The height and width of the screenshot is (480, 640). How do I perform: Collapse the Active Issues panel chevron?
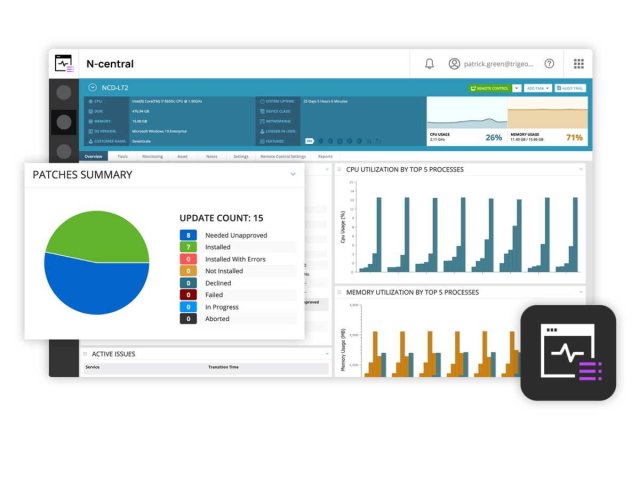coord(327,354)
